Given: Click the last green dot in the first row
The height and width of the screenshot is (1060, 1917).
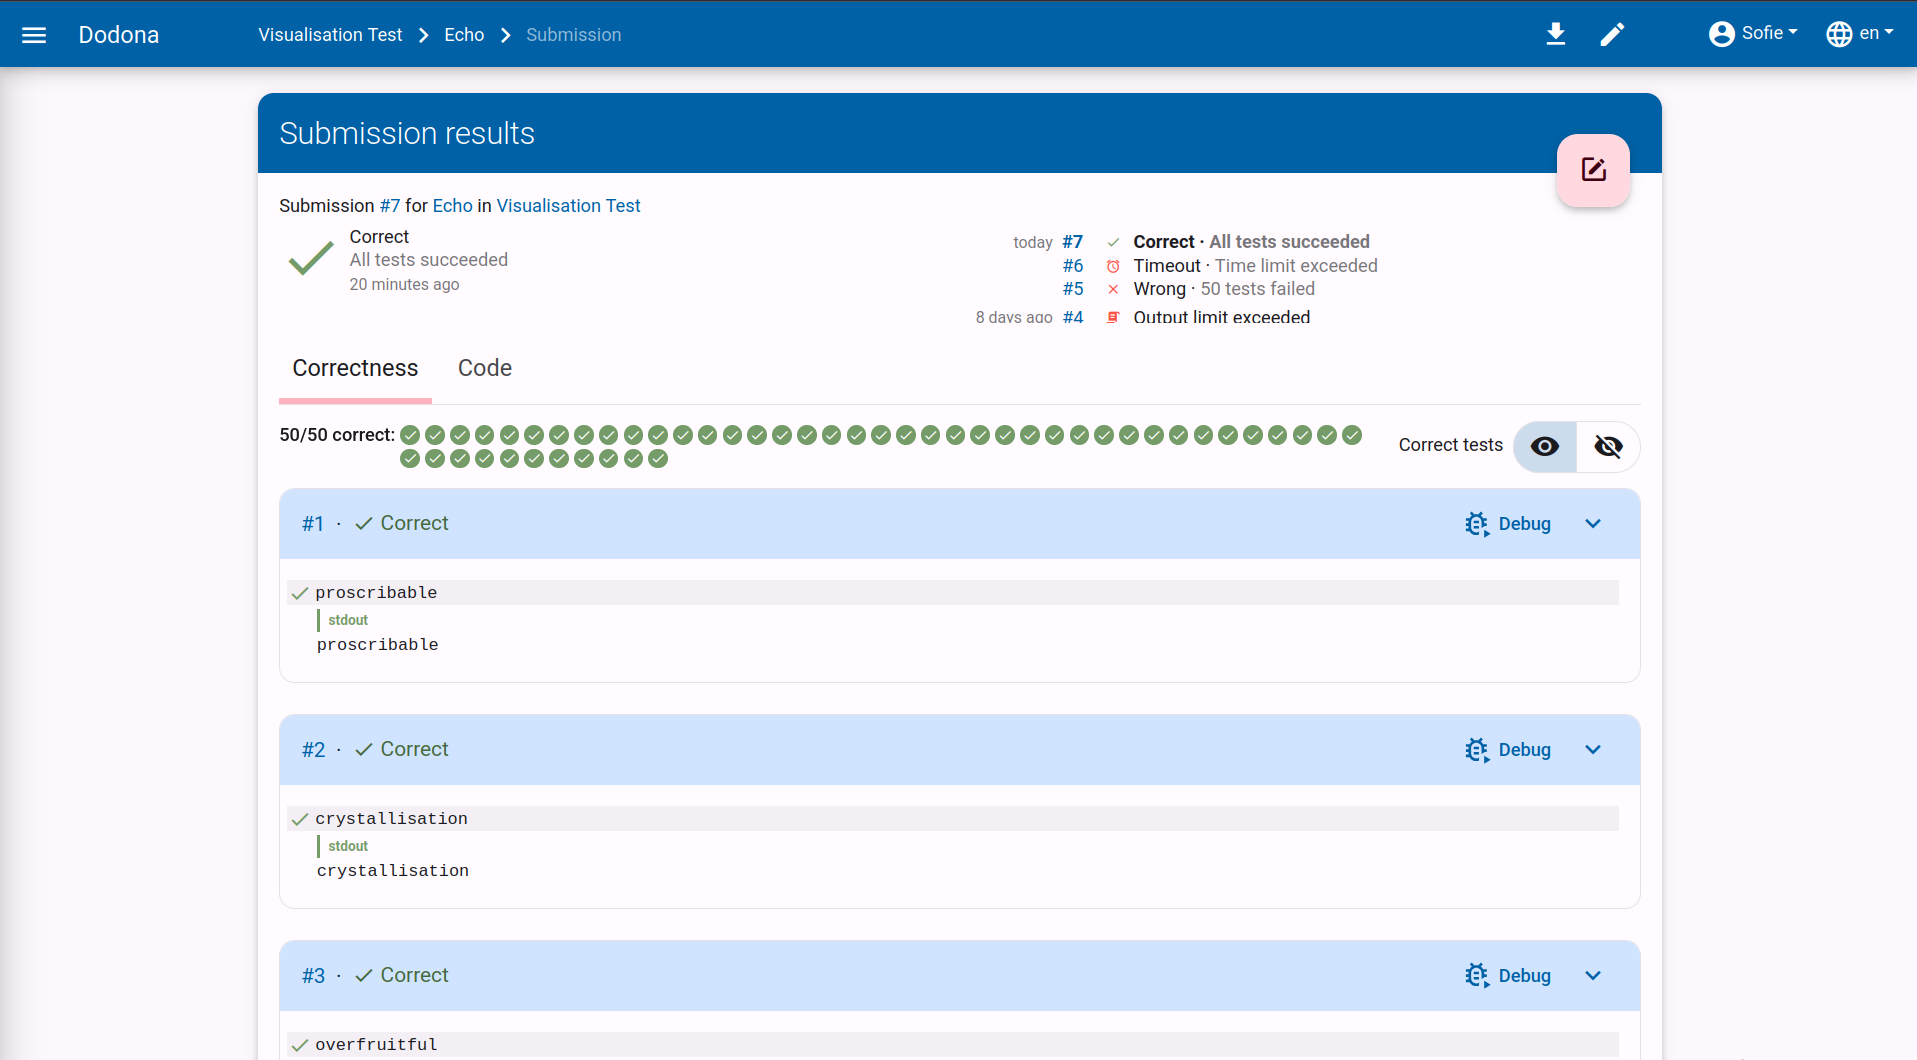Looking at the screenshot, I should [1352, 435].
